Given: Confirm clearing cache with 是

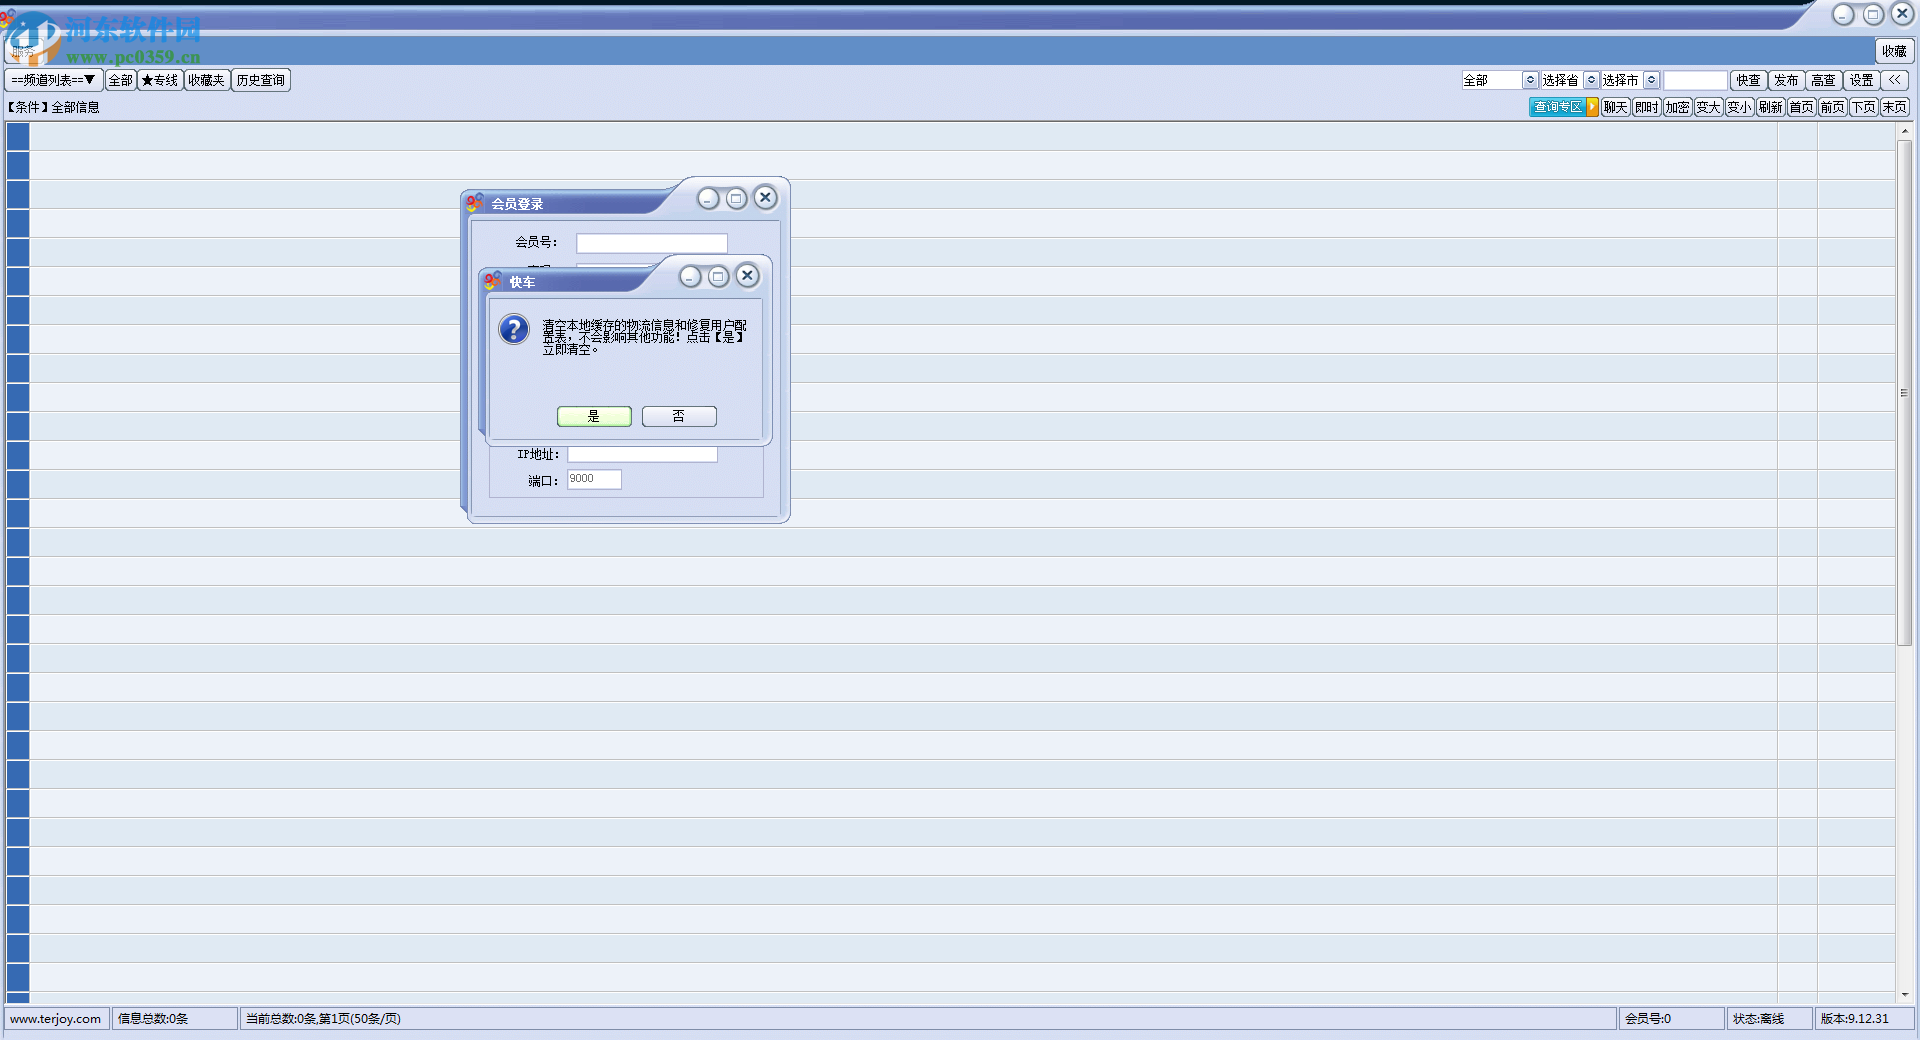Looking at the screenshot, I should tap(594, 416).
